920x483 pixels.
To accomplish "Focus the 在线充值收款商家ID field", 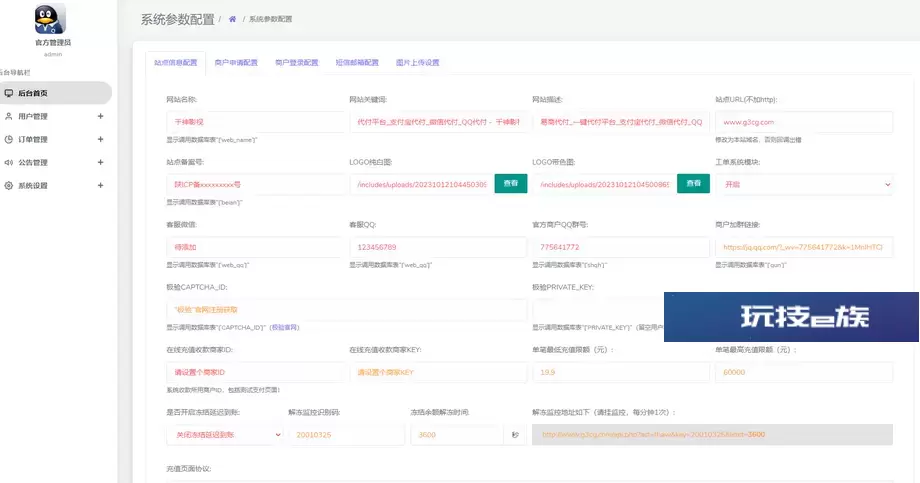I will point(255,372).
